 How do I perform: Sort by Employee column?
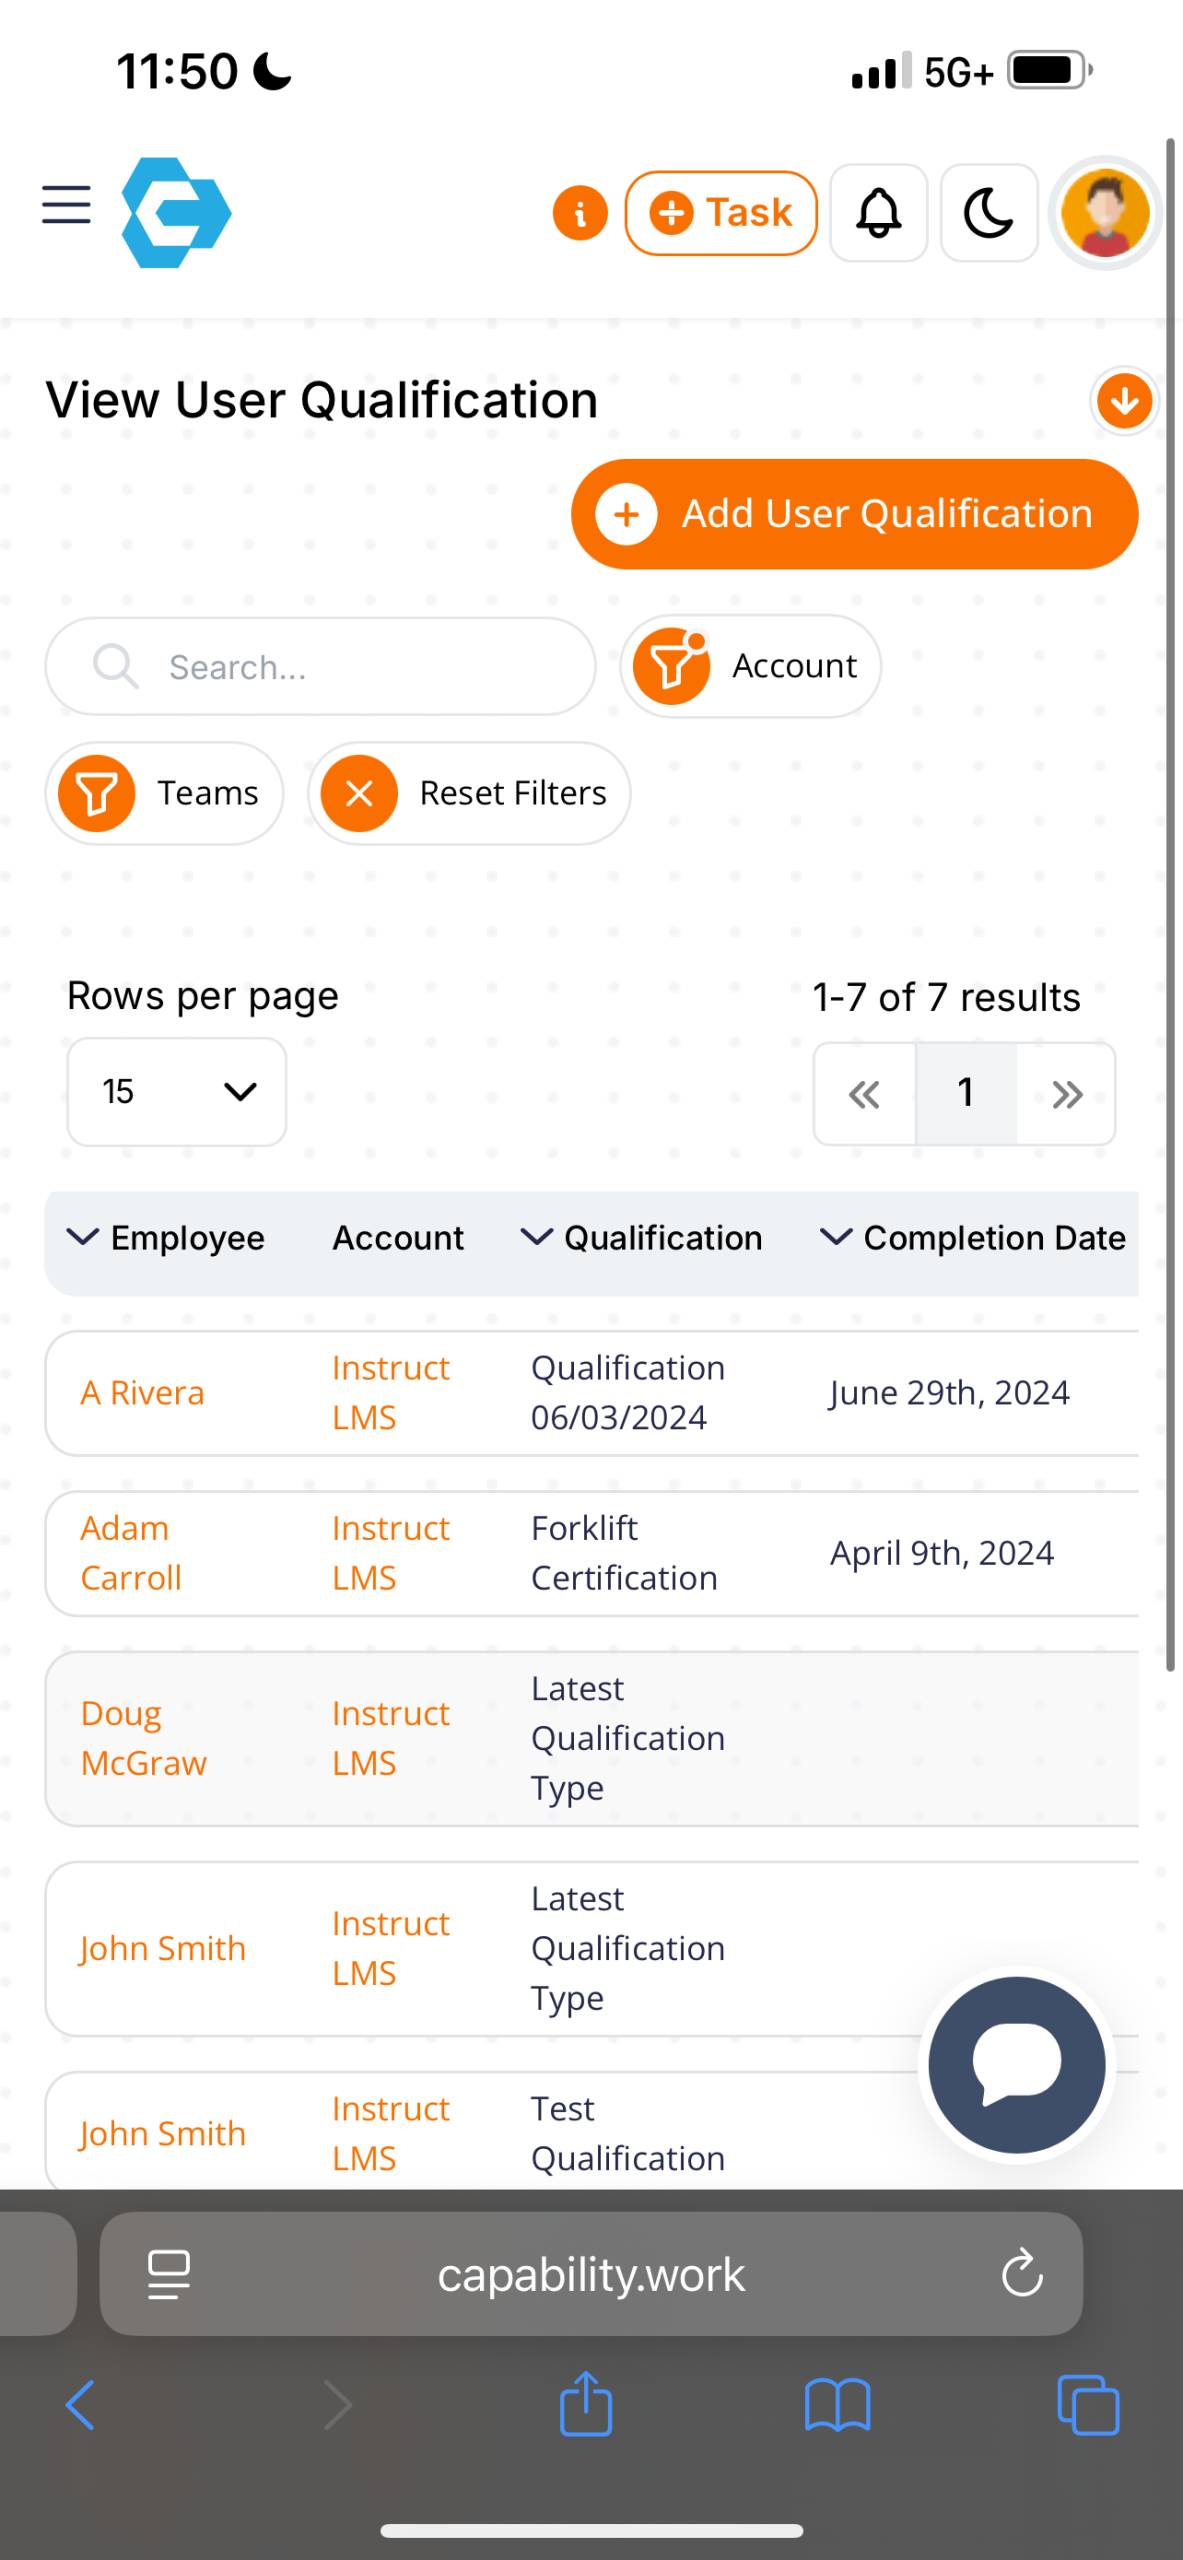pyautogui.click(x=166, y=1238)
